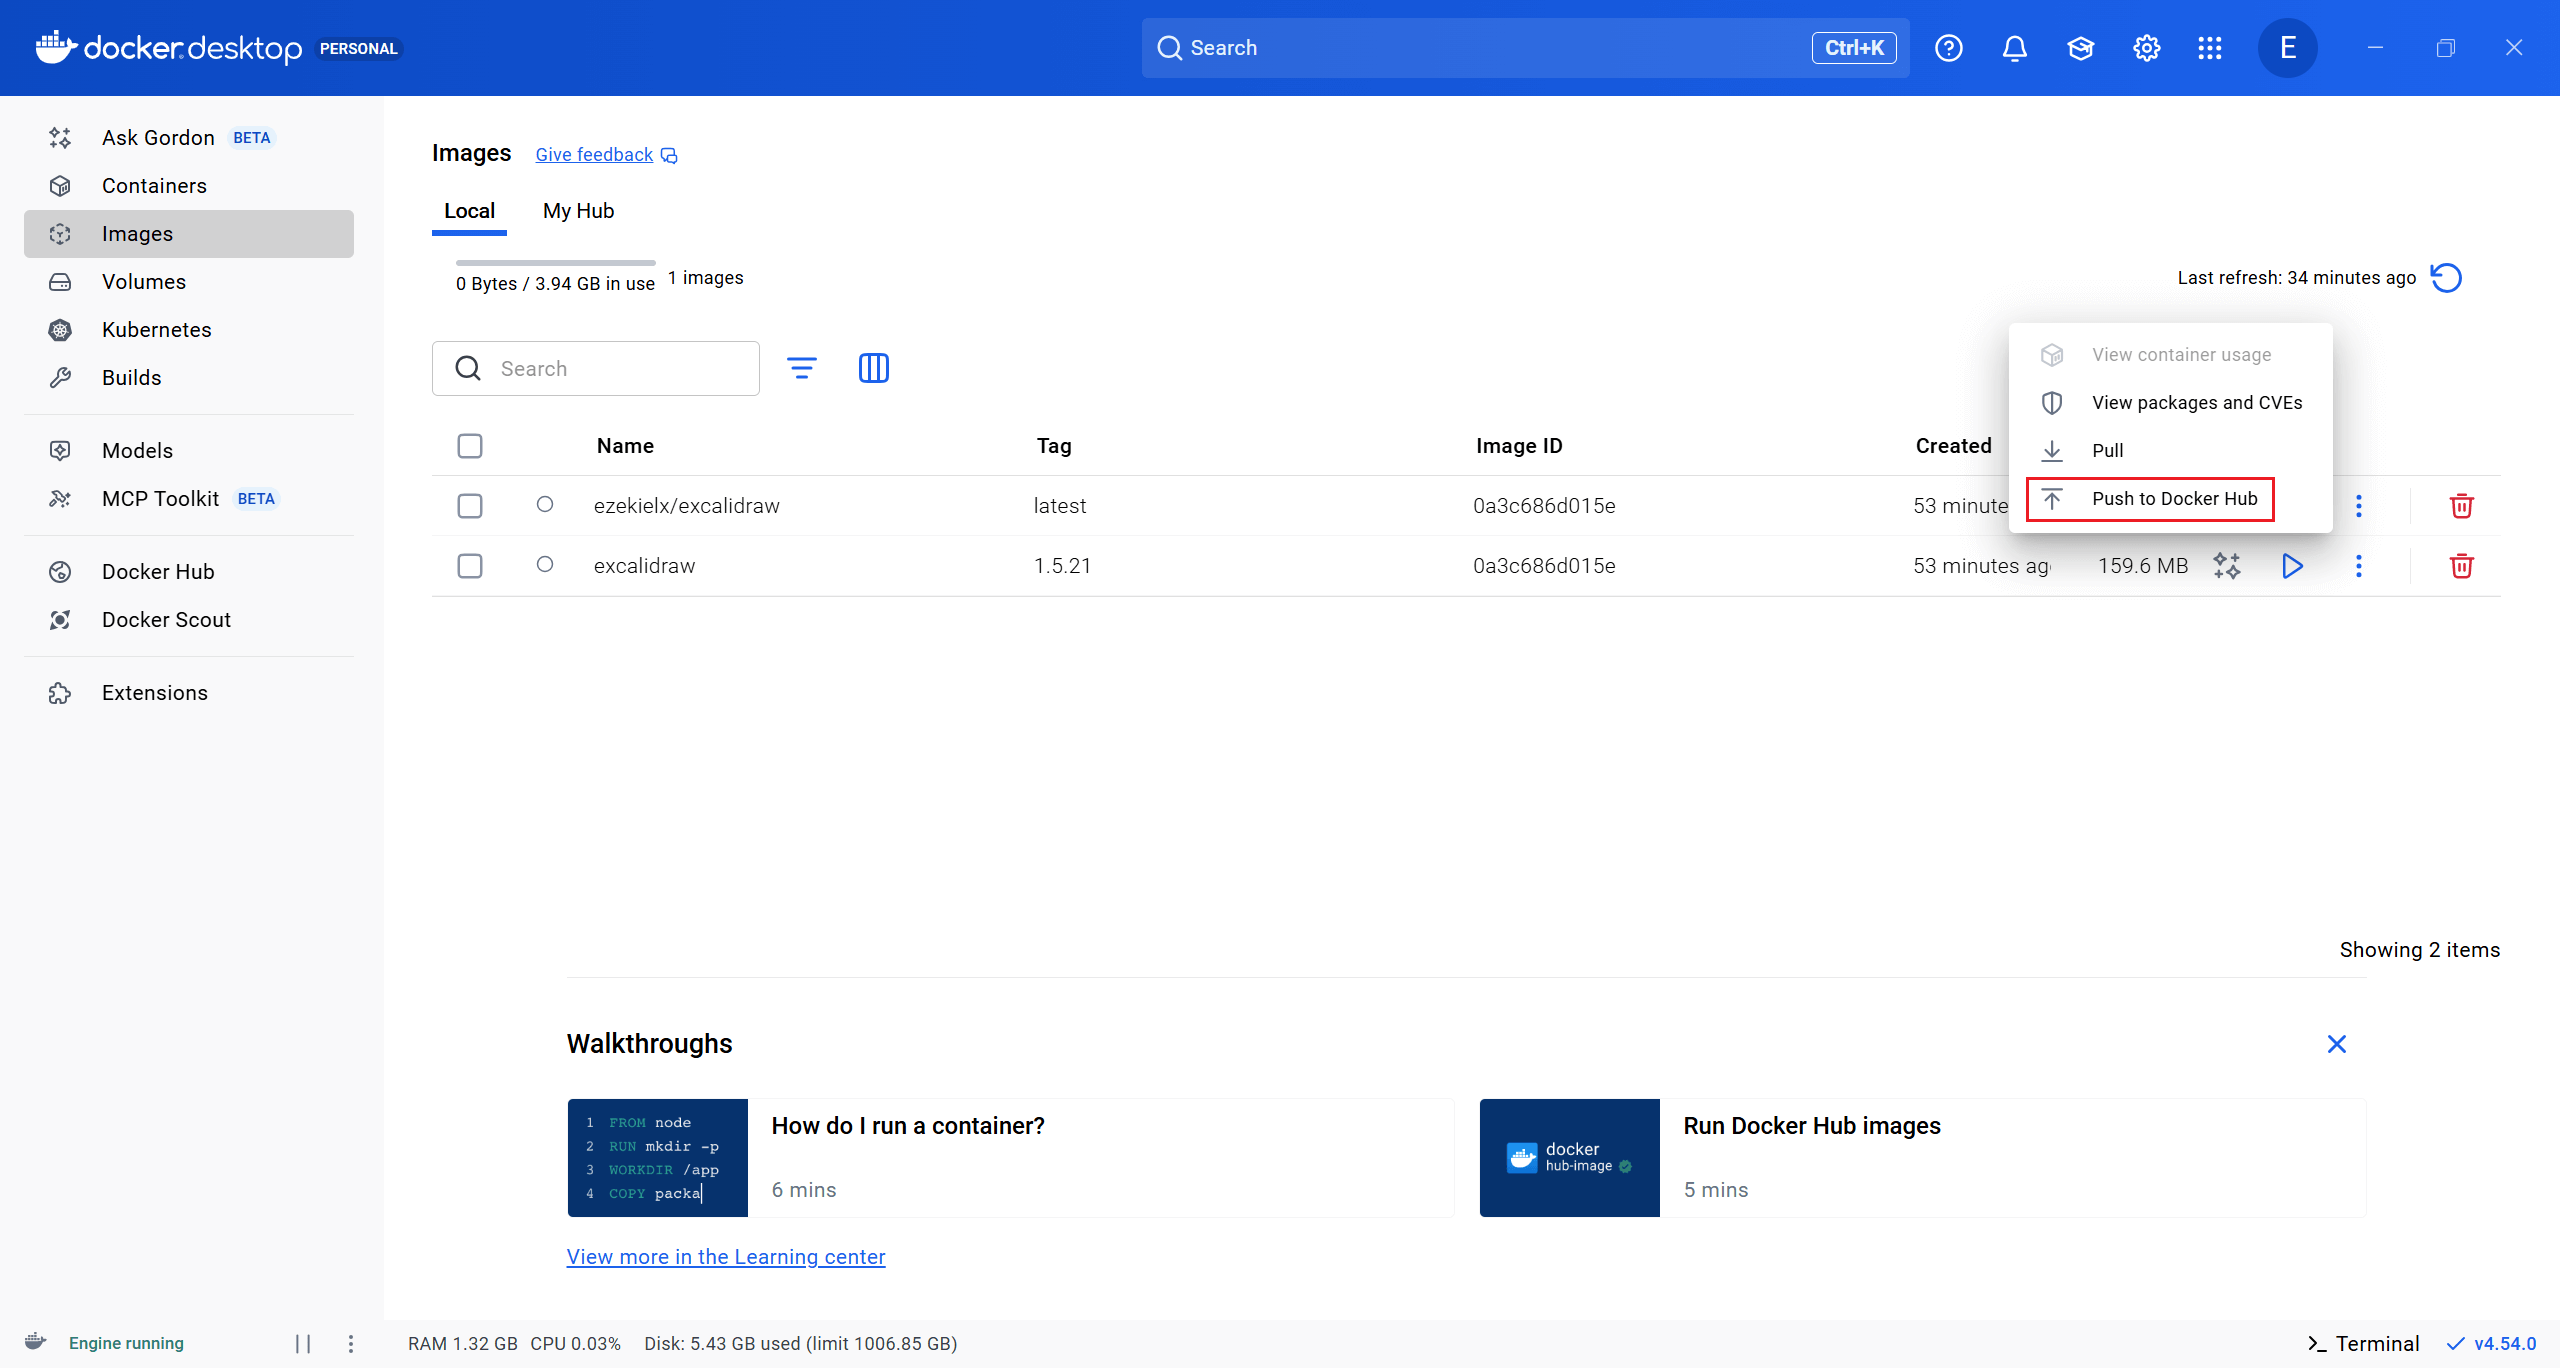Click the refresh images icon
Viewport: 2560px width, 1368px height.
tap(2446, 278)
